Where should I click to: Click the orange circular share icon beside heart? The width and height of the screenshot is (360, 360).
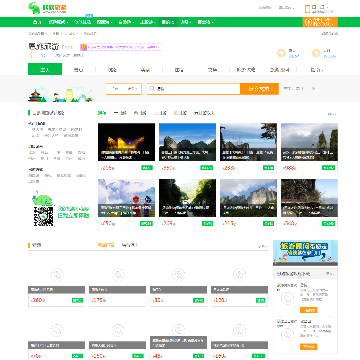[316, 53]
